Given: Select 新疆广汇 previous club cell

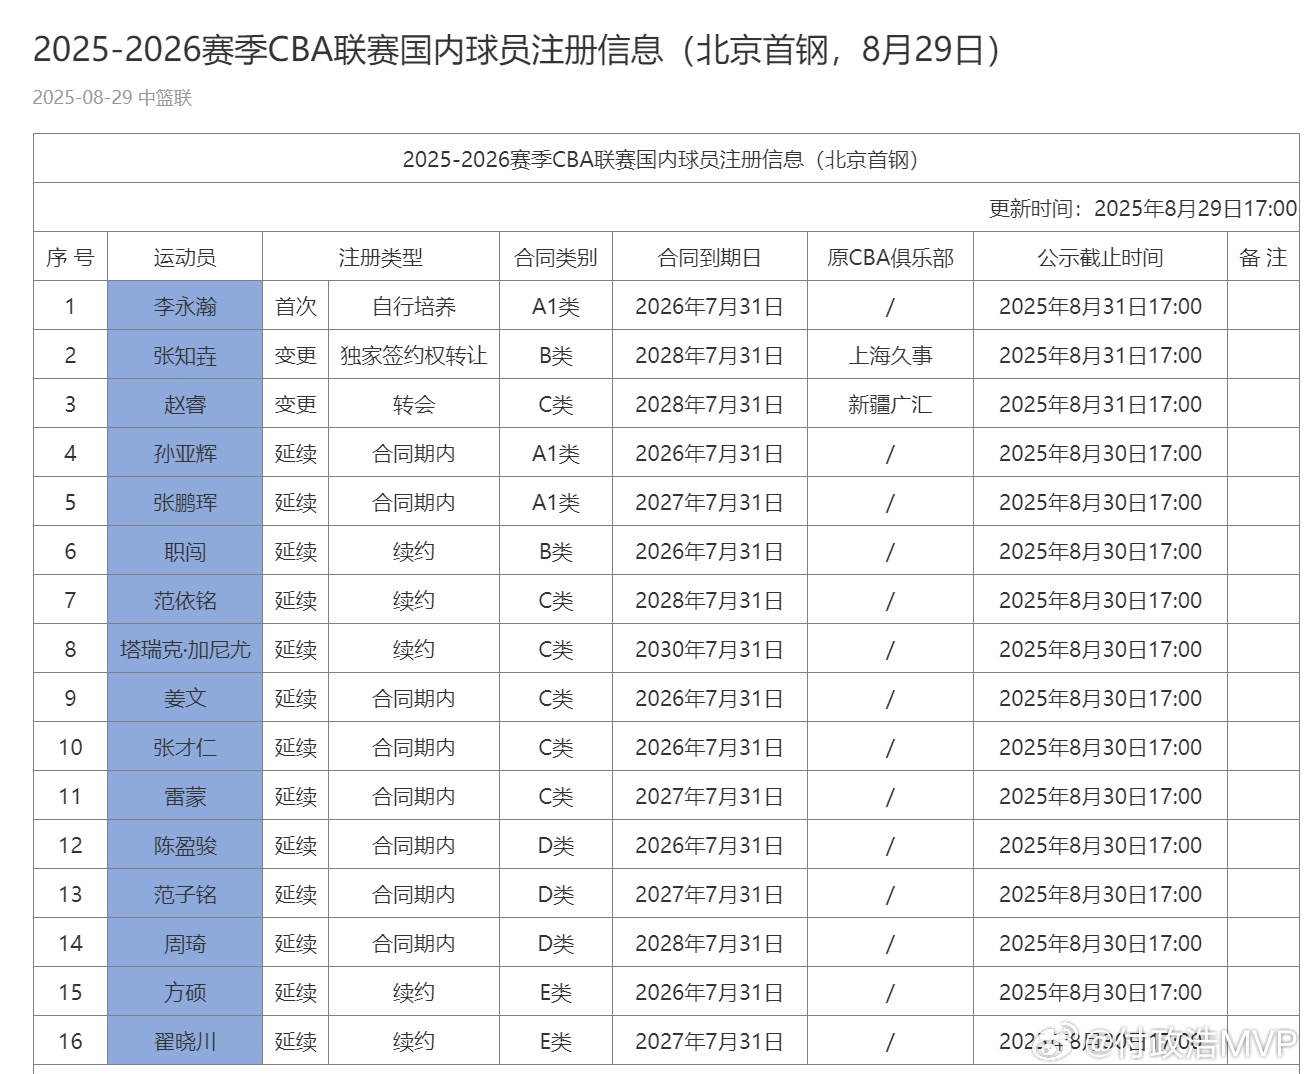Looking at the screenshot, I should pos(890,404).
